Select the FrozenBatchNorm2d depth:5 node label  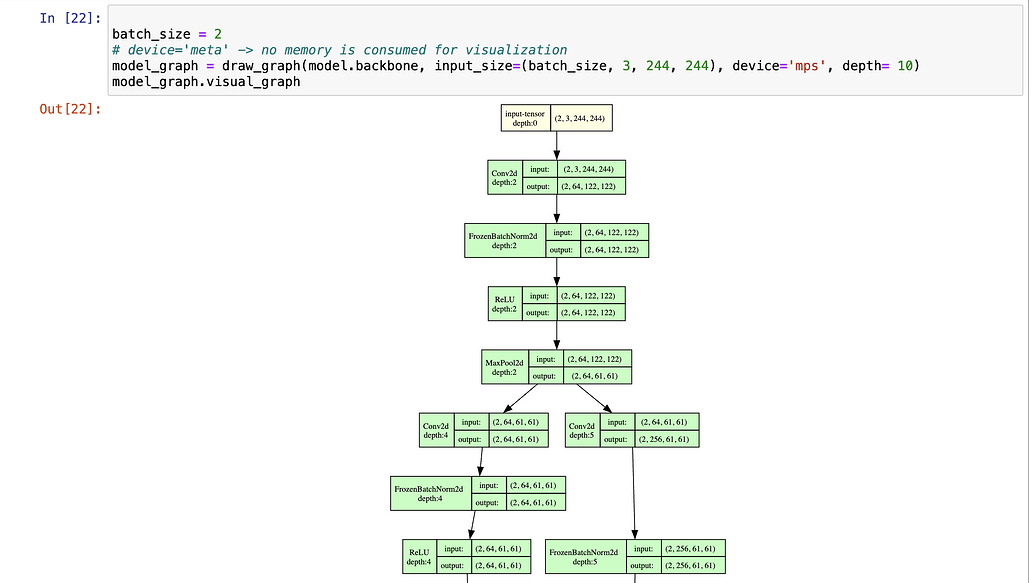coord(584,557)
